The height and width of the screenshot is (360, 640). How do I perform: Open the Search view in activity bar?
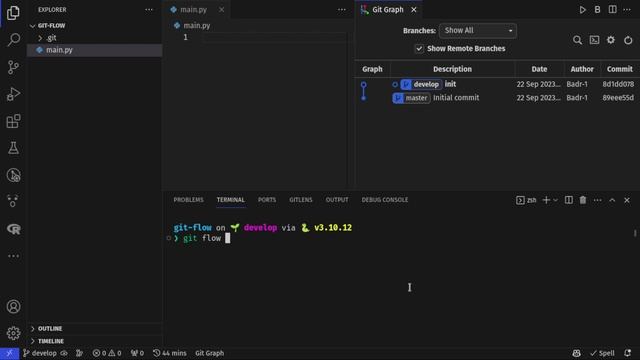coord(13,40)
